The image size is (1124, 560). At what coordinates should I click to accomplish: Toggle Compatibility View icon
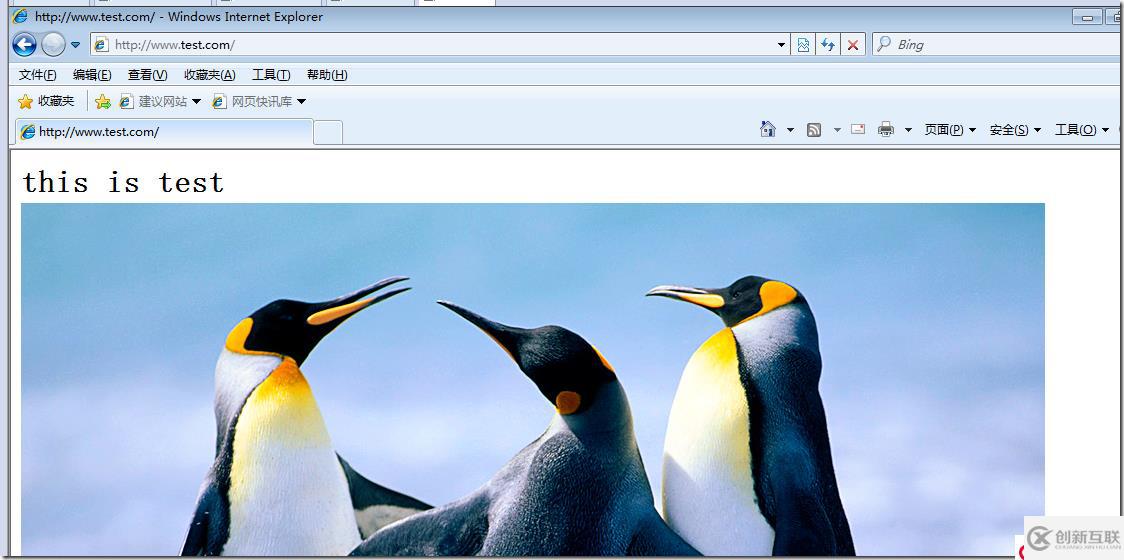pyautogui.click(x=804, y=44)
